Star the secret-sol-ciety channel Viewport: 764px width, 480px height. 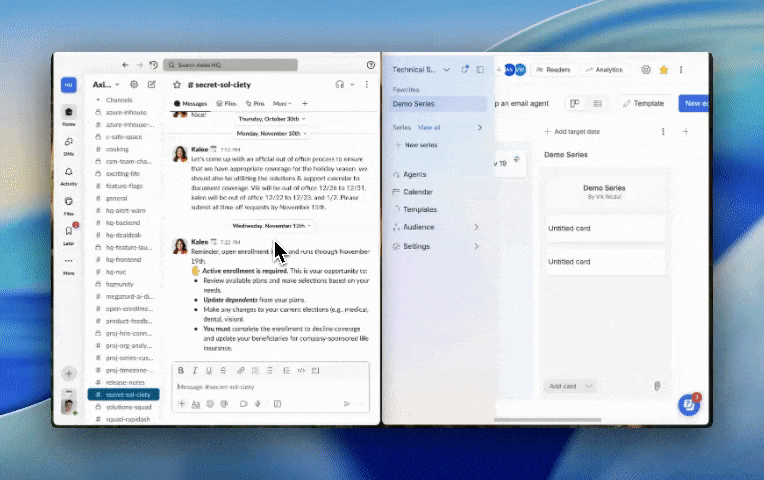[177, 85]
